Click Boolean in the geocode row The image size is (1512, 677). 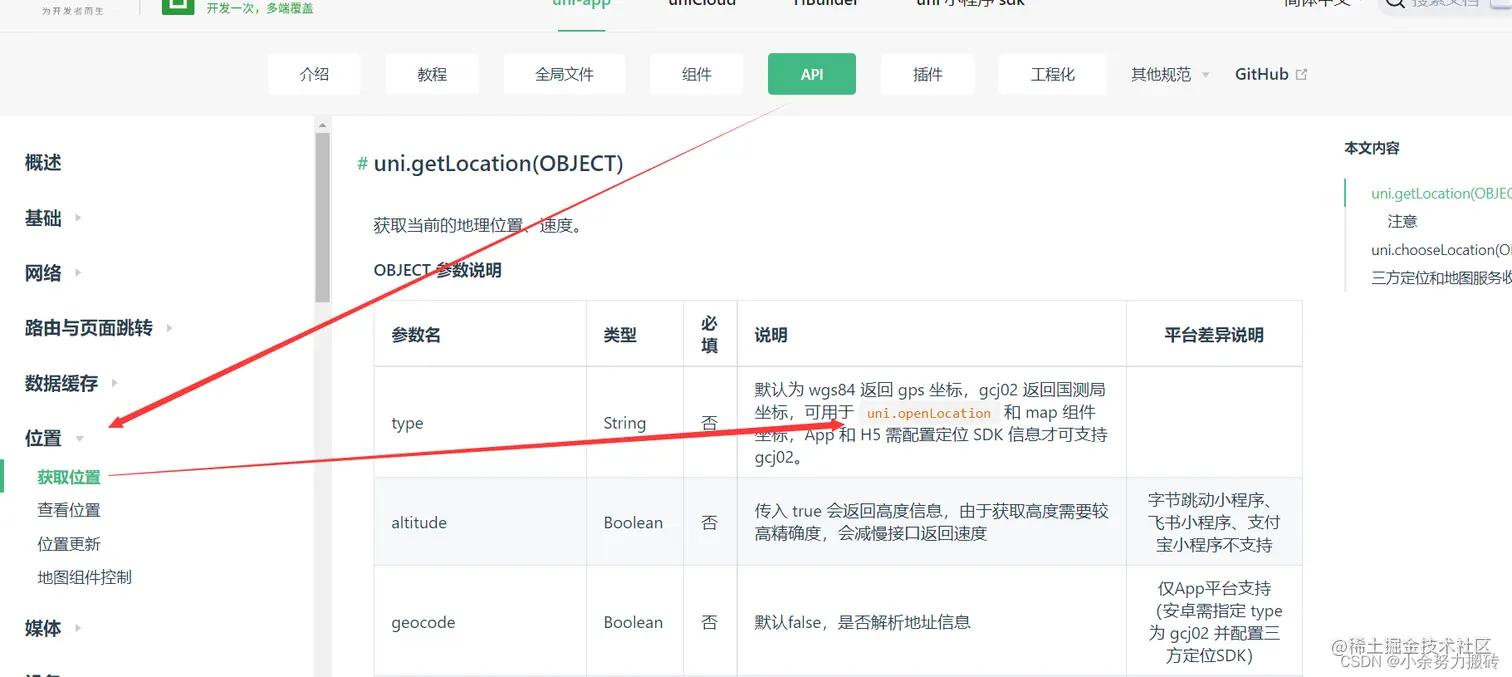coord(633,622)
